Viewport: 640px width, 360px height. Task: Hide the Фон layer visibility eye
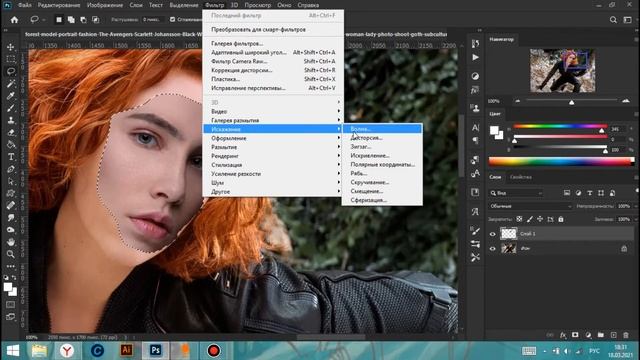click(x=493, y=249)
